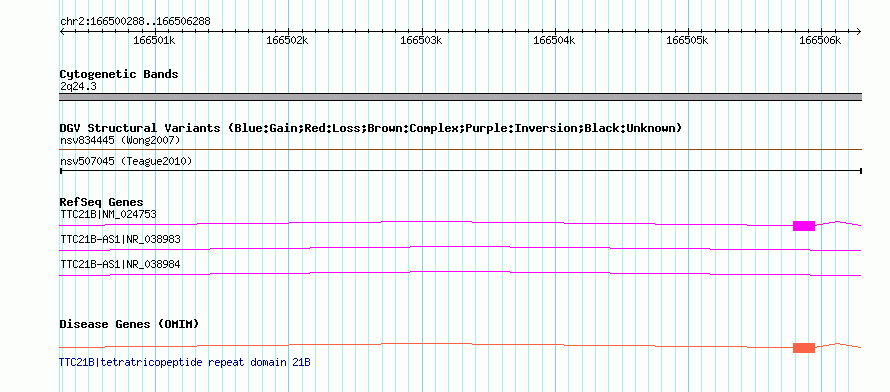Click the right arrow of the ruler
The image size is (890, 392).
point(858,32)
